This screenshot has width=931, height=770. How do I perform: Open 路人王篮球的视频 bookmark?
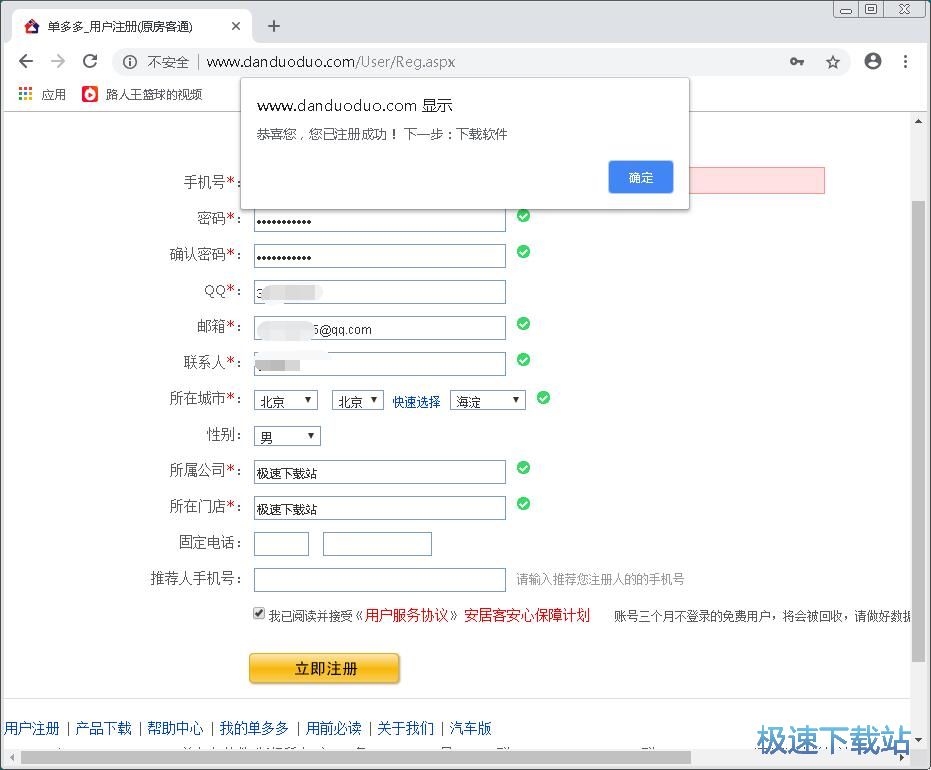tap(142, 94)
